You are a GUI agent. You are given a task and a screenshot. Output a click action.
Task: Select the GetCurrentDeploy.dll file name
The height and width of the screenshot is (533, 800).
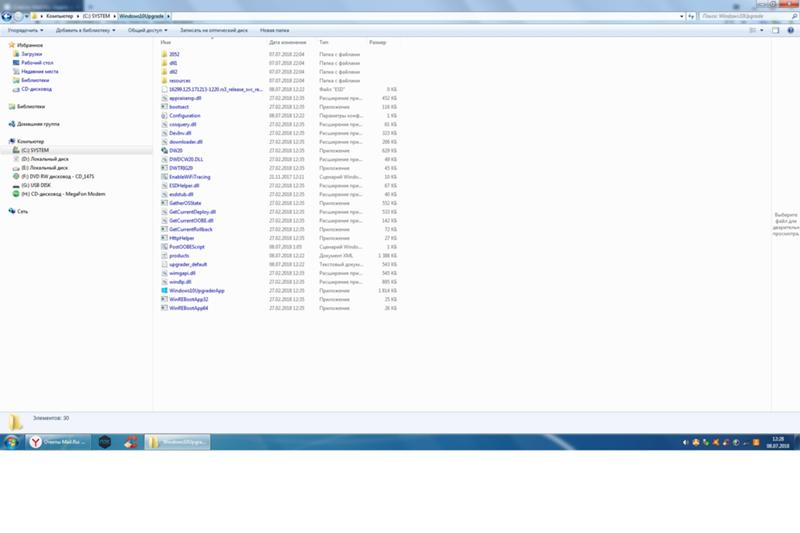click(192, 212)
